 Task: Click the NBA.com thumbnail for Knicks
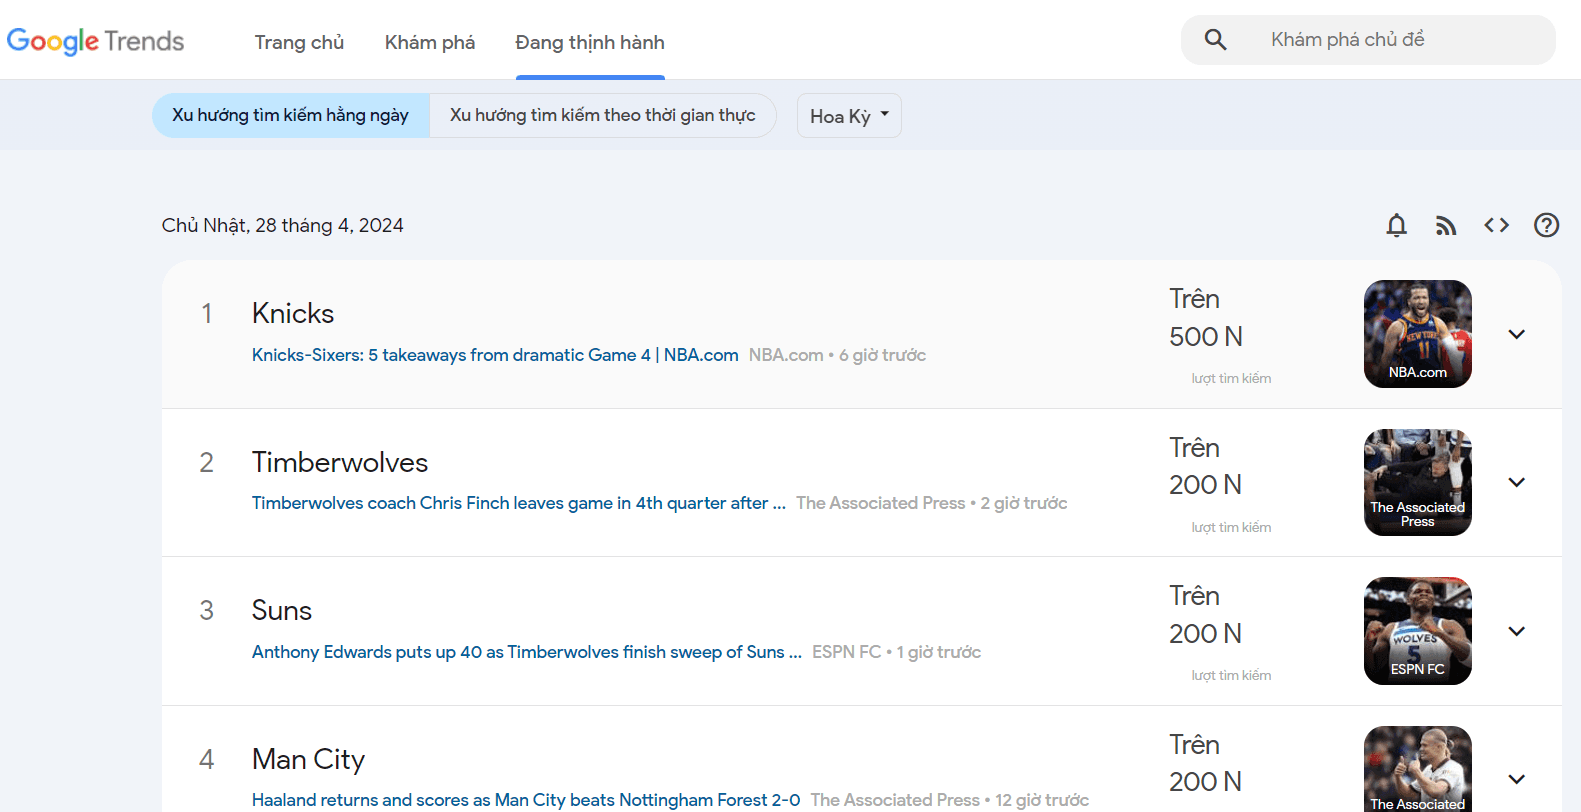1417,334
